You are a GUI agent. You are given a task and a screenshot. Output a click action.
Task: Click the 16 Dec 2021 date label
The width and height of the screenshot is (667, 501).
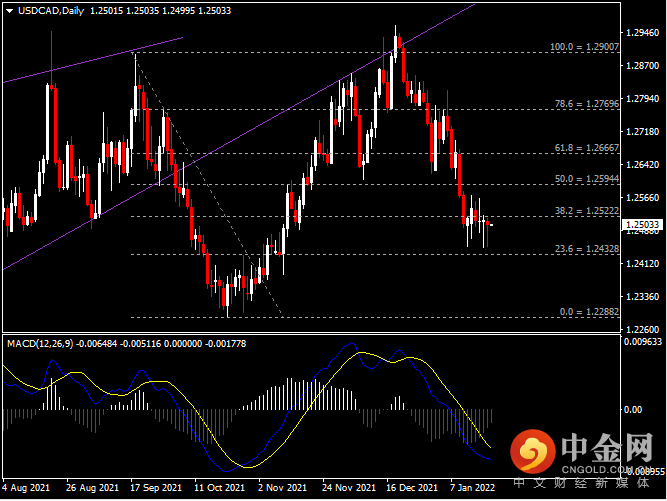[x=412, y=487]
